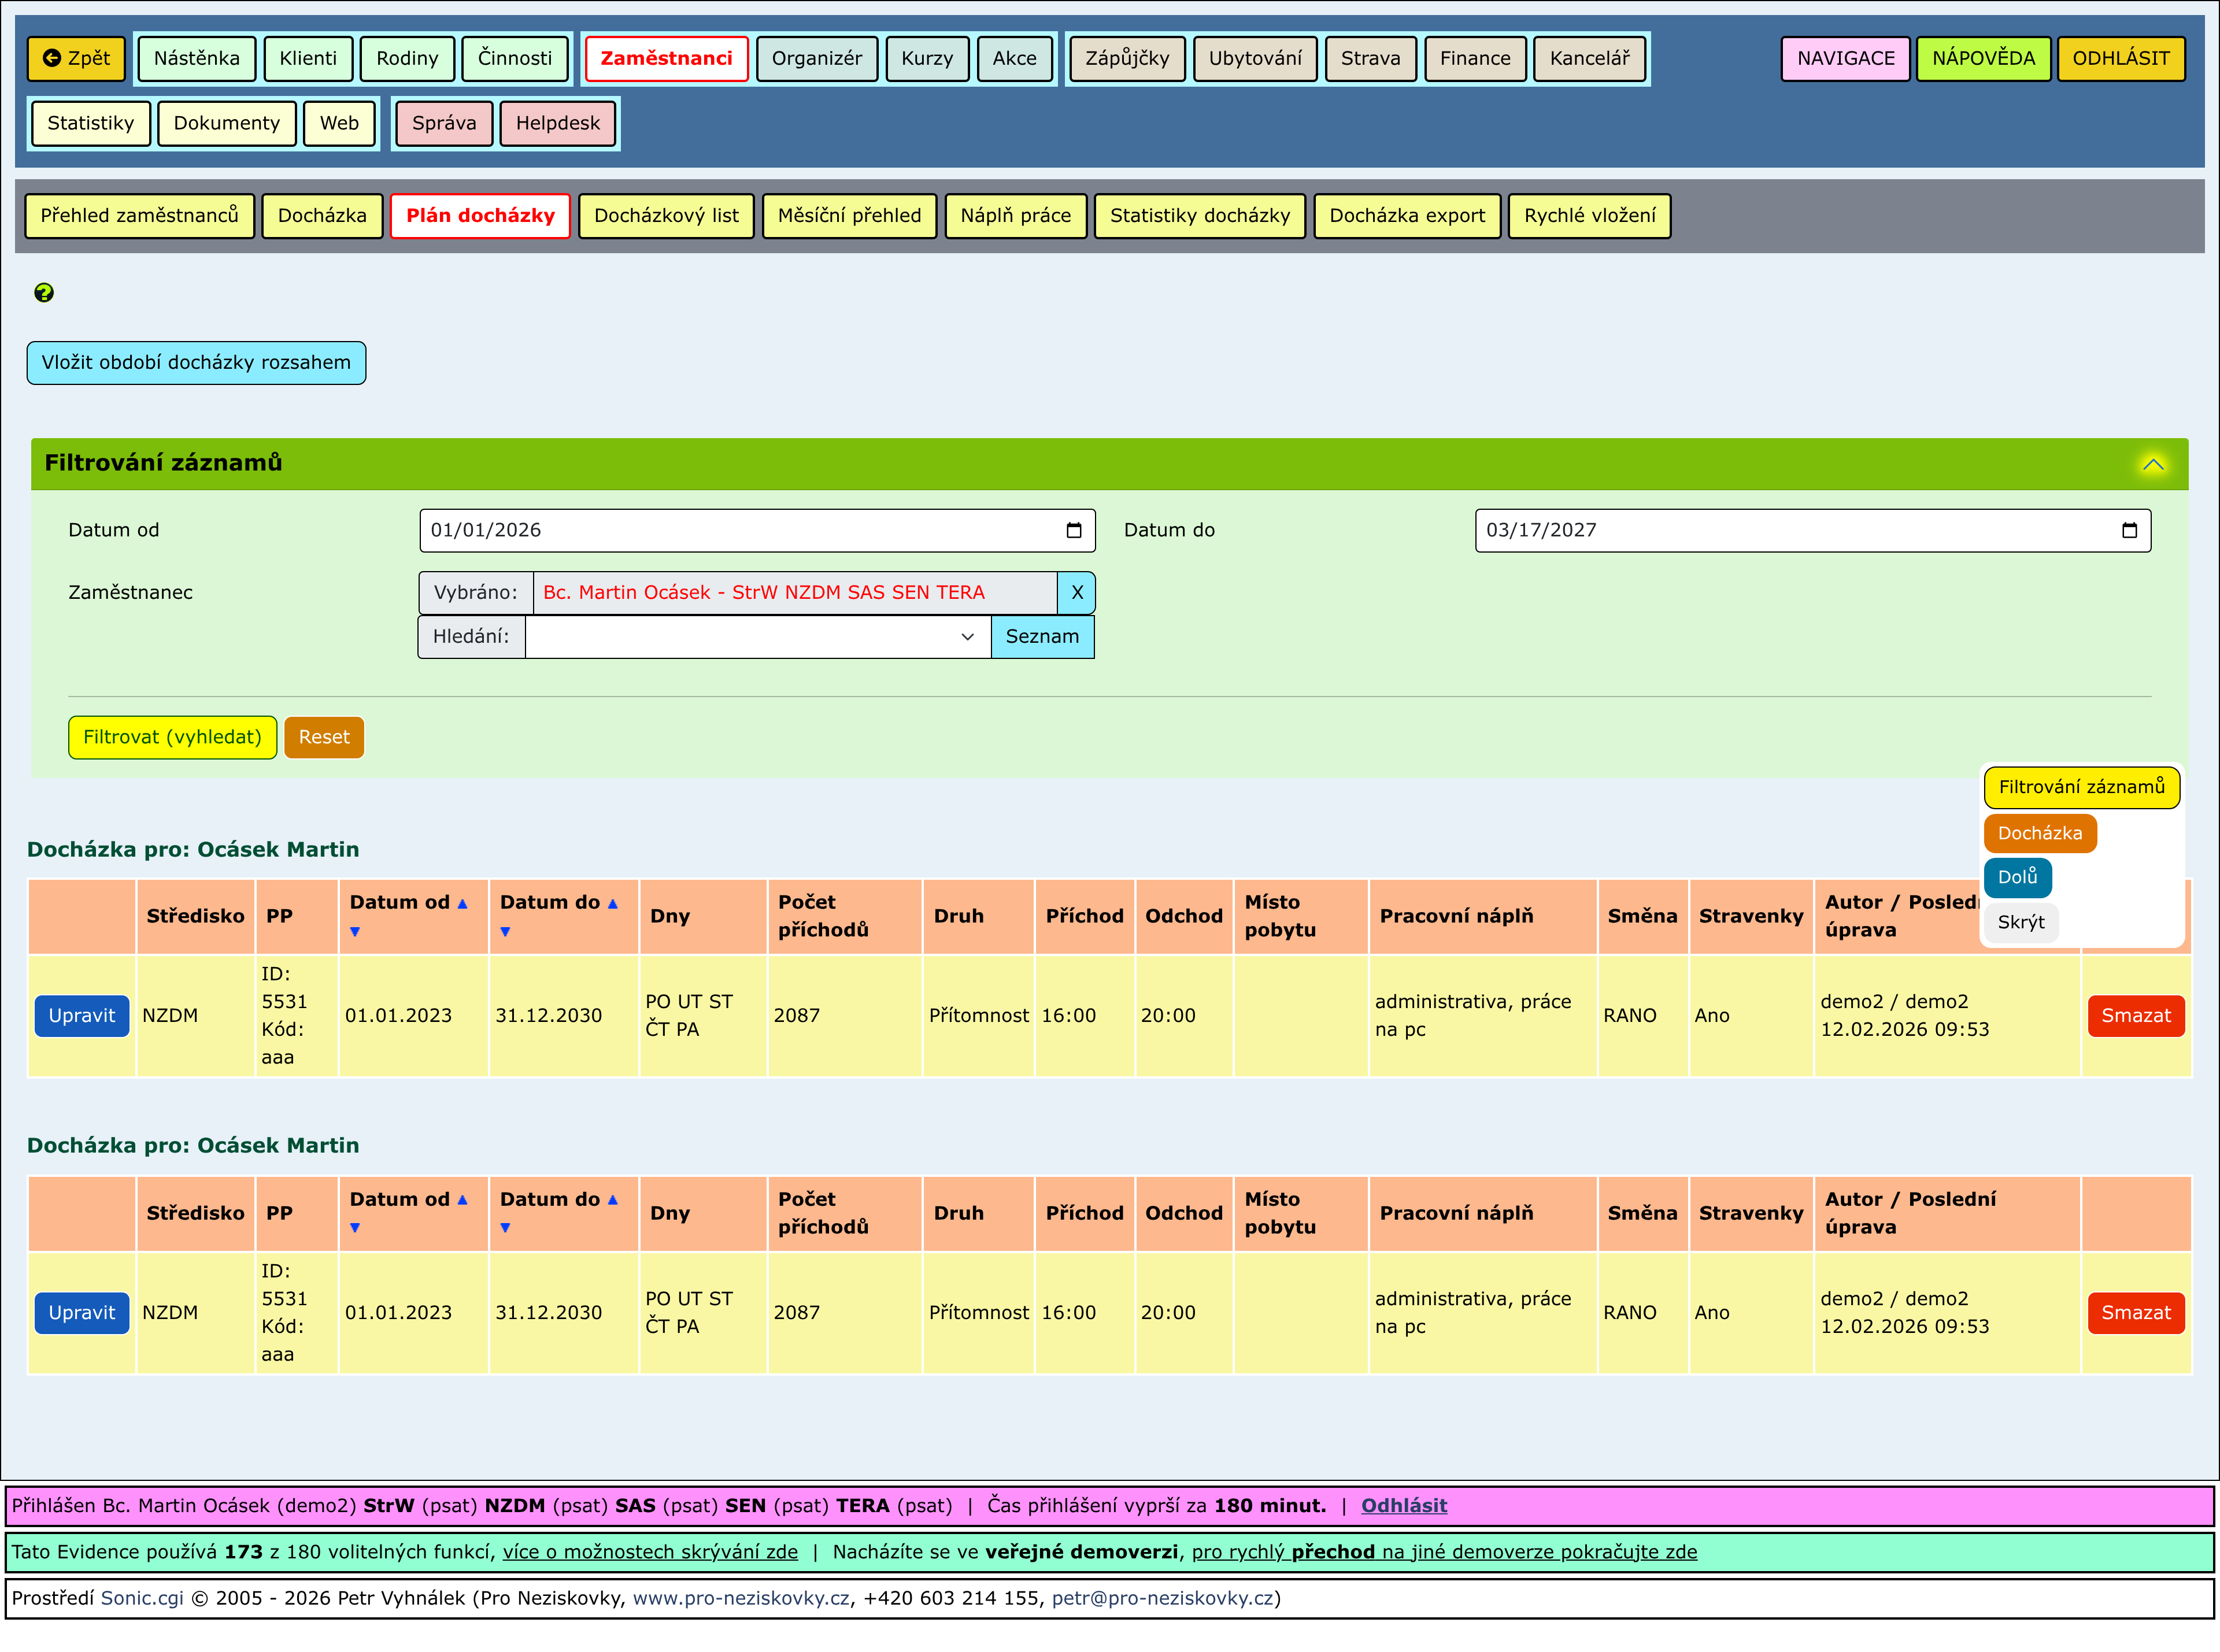Sort second table by Datum do ascending arrow
2220x1652 pixels.
coord(612,1200)
